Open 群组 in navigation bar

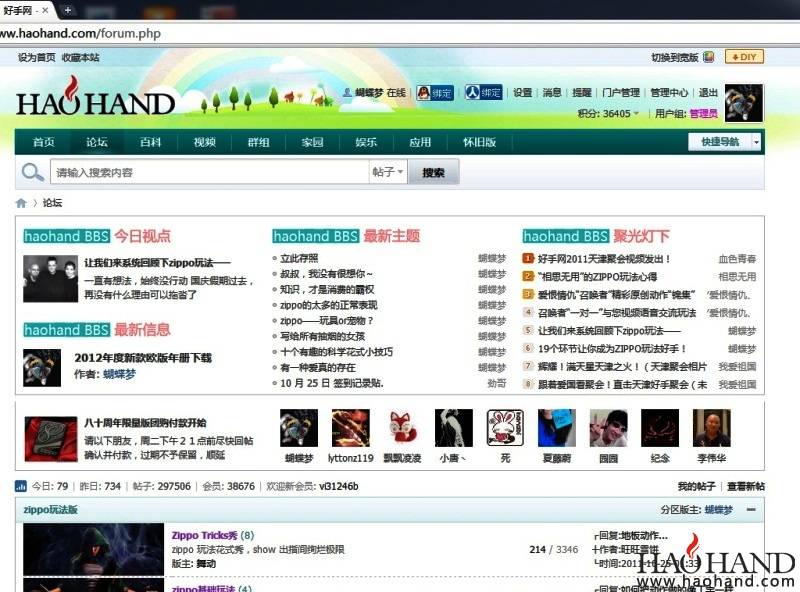coord(259,142)
